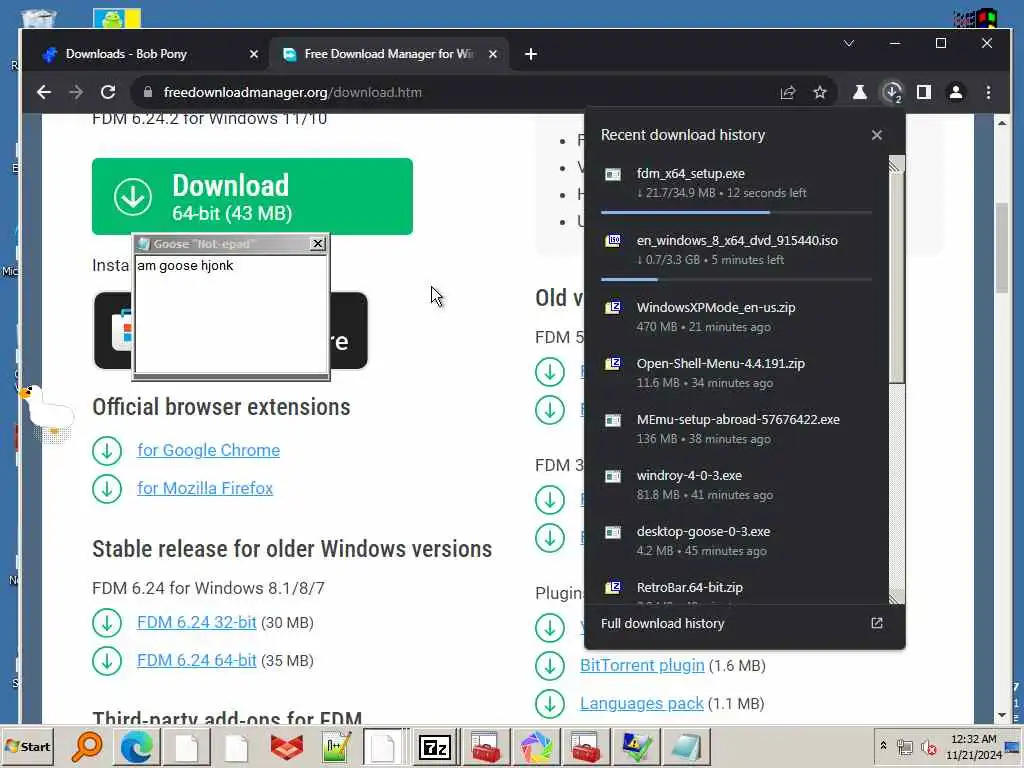Click the green Download 64-bit button

pyautogui.click(x=252, y=197)
